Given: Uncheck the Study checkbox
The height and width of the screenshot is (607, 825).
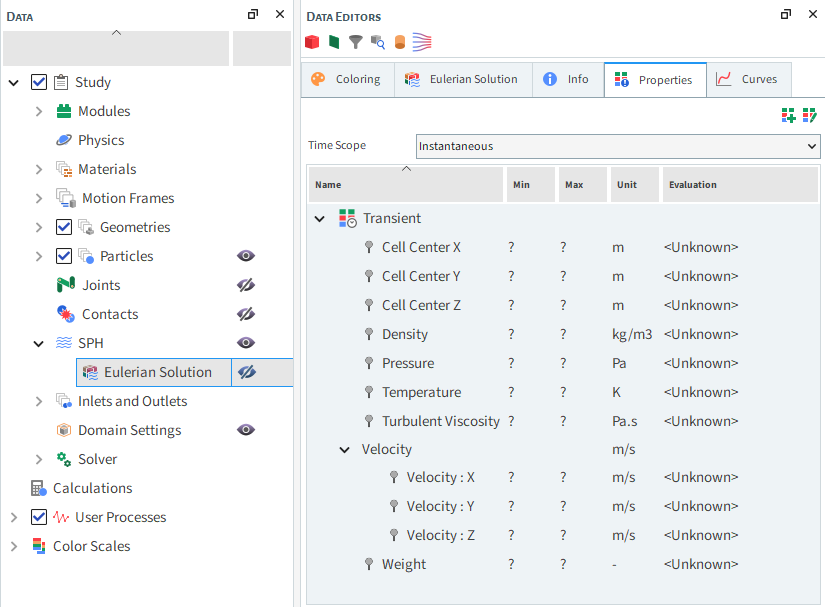Looking at the screenshot, I should click(x=39, y=82).
